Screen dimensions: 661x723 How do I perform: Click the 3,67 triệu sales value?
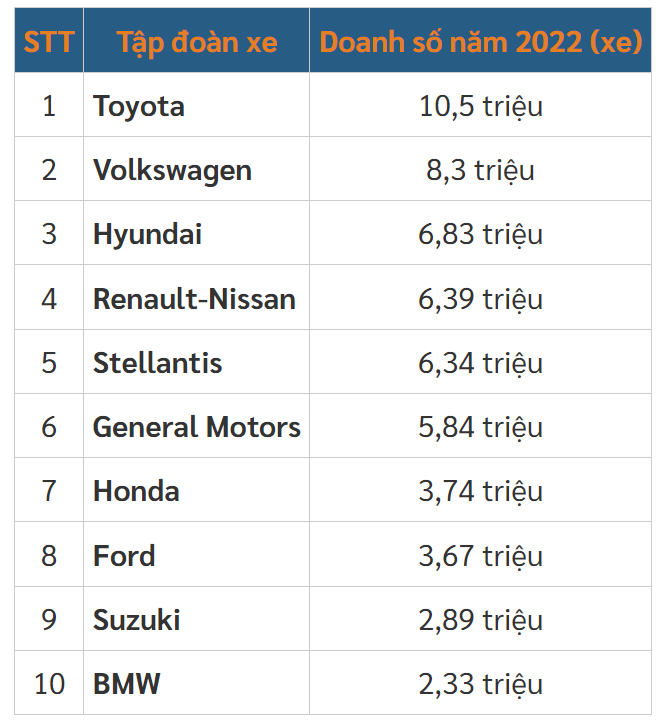click(480, 556)
